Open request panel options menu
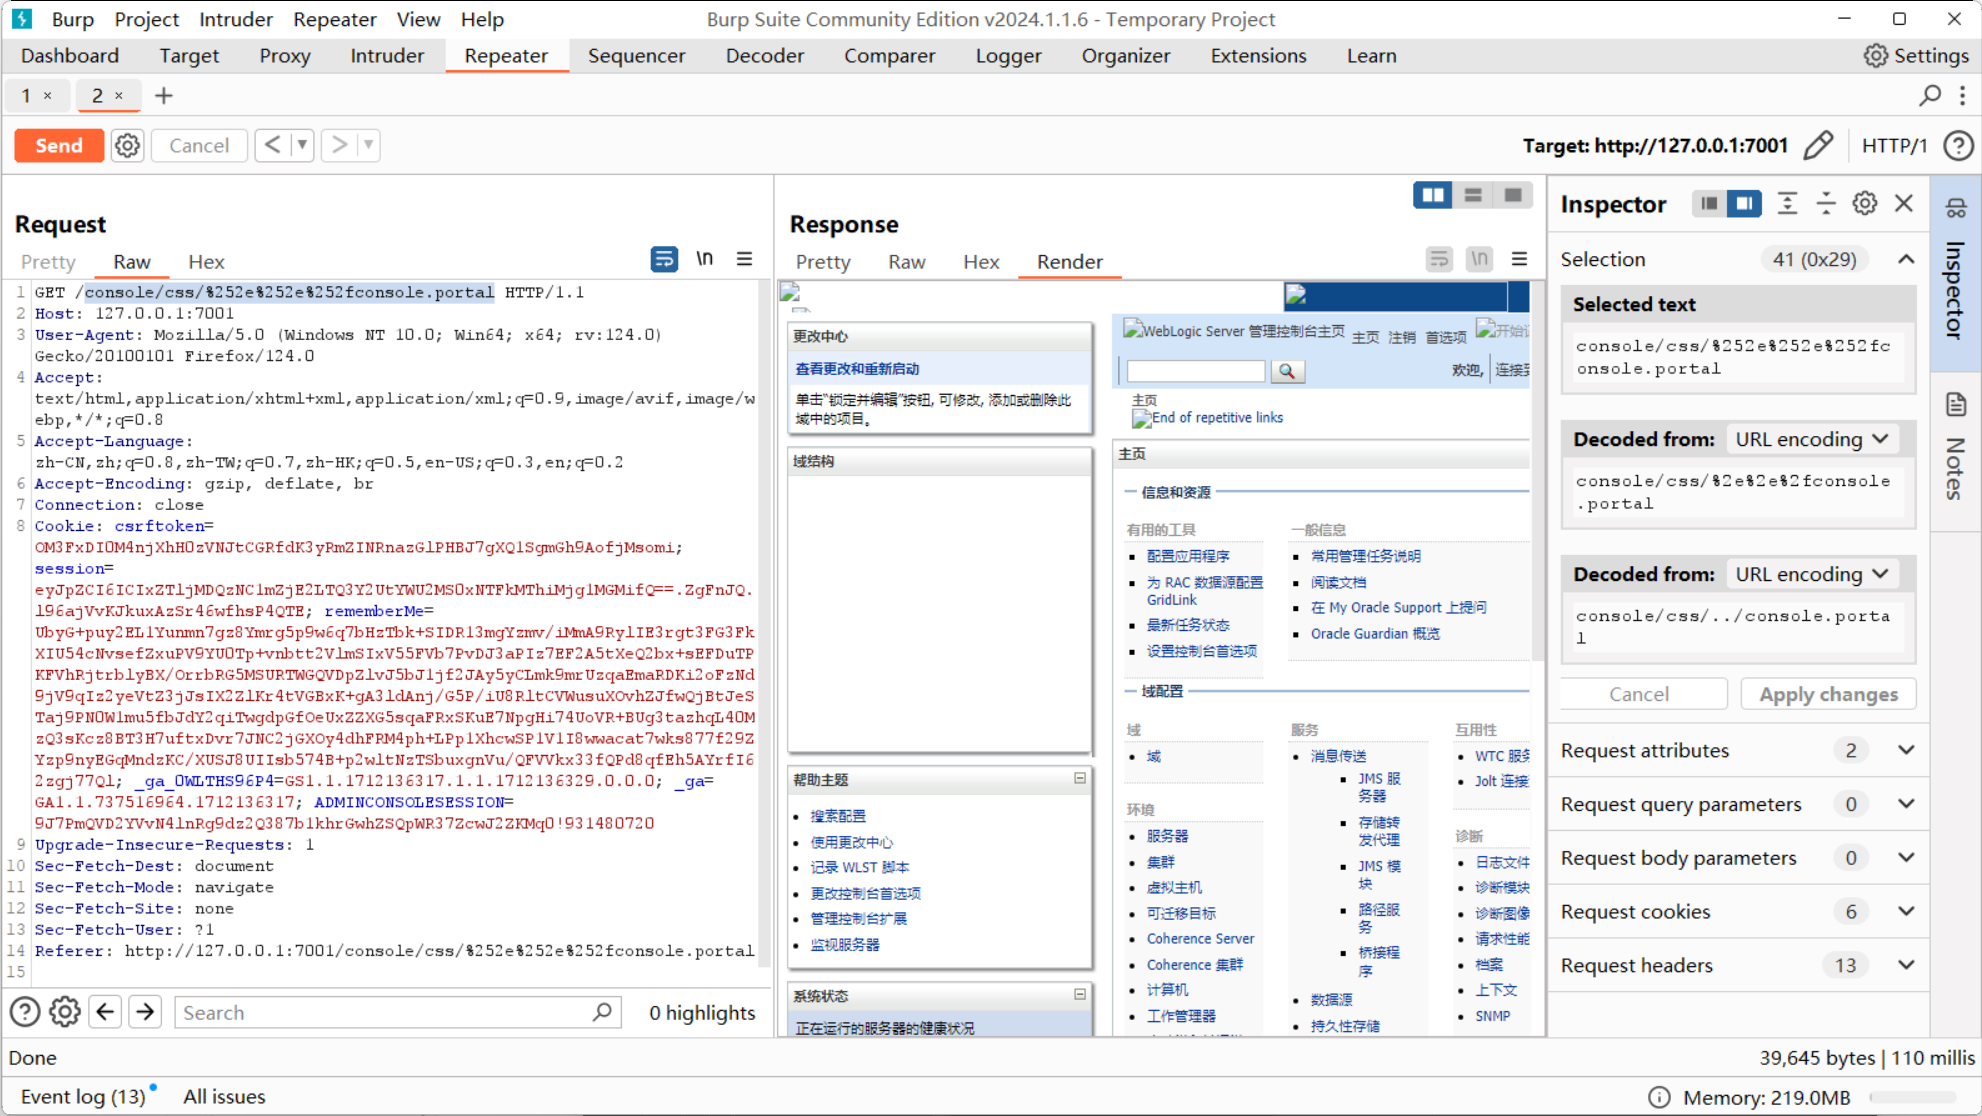 coord(745,259)
